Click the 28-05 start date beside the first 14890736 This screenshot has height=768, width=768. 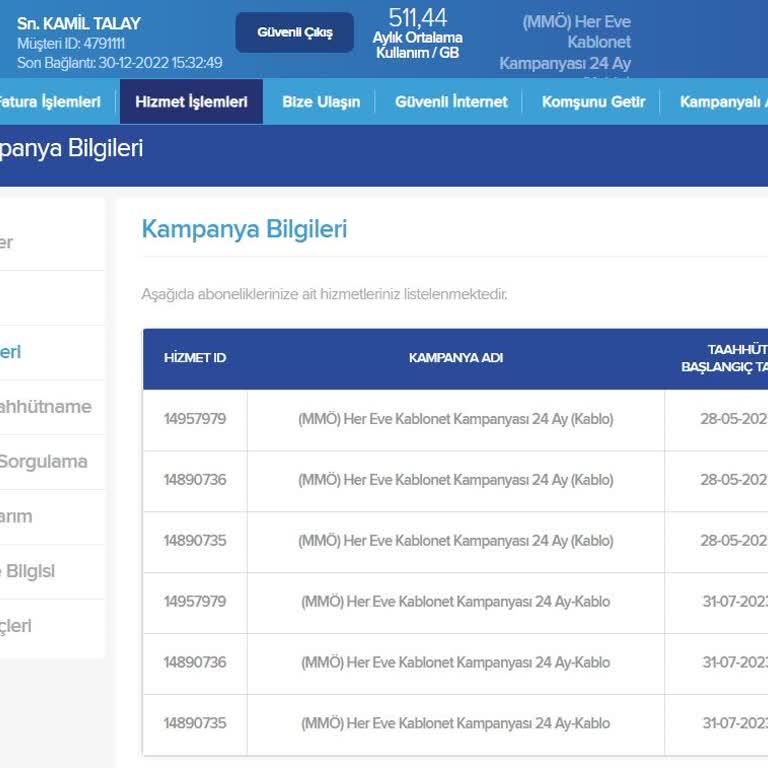734,480
